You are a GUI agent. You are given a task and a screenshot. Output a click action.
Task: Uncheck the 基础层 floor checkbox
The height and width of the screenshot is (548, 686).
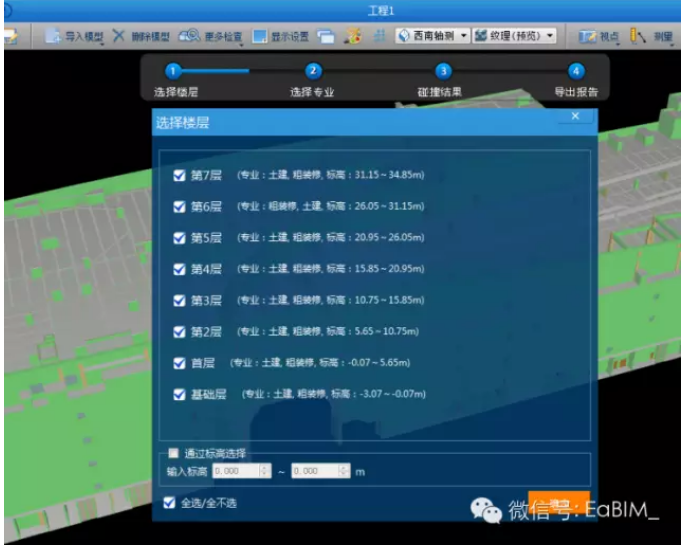pos(179,394)
